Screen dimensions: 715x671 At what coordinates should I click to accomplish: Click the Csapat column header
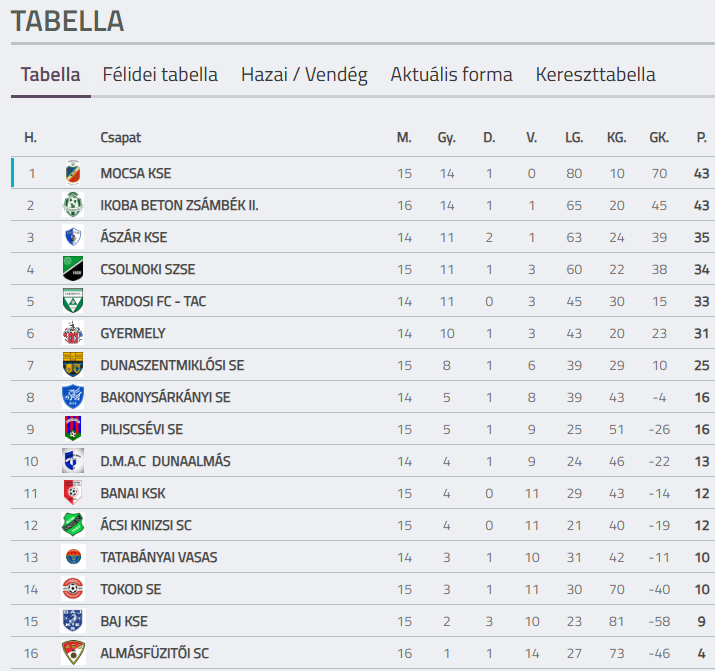(x=120, y=137)
